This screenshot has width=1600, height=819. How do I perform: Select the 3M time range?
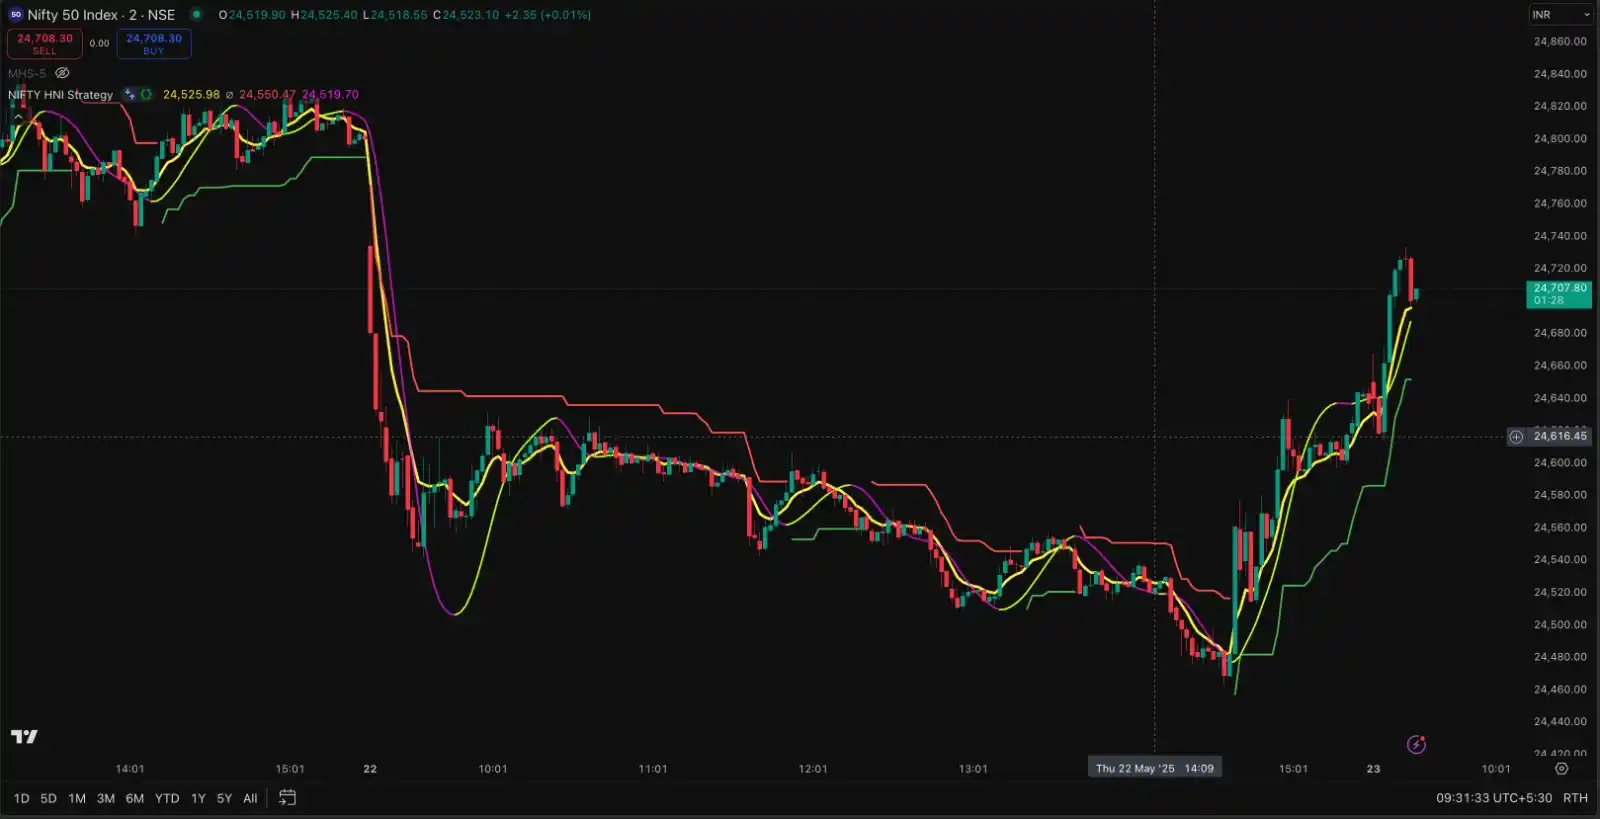pos(106,798)
